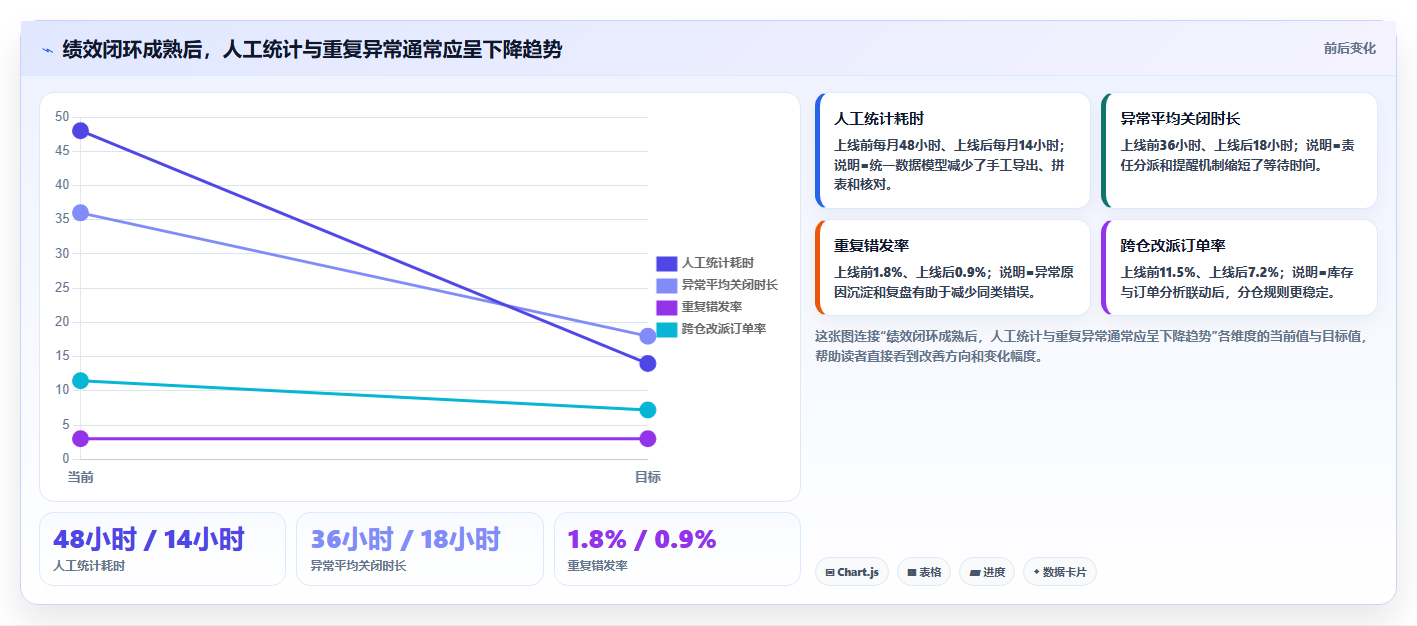Viewport: 1417px width, 626px height.
Task: Click the 18 data point at 目标
Action: (647, 336)
